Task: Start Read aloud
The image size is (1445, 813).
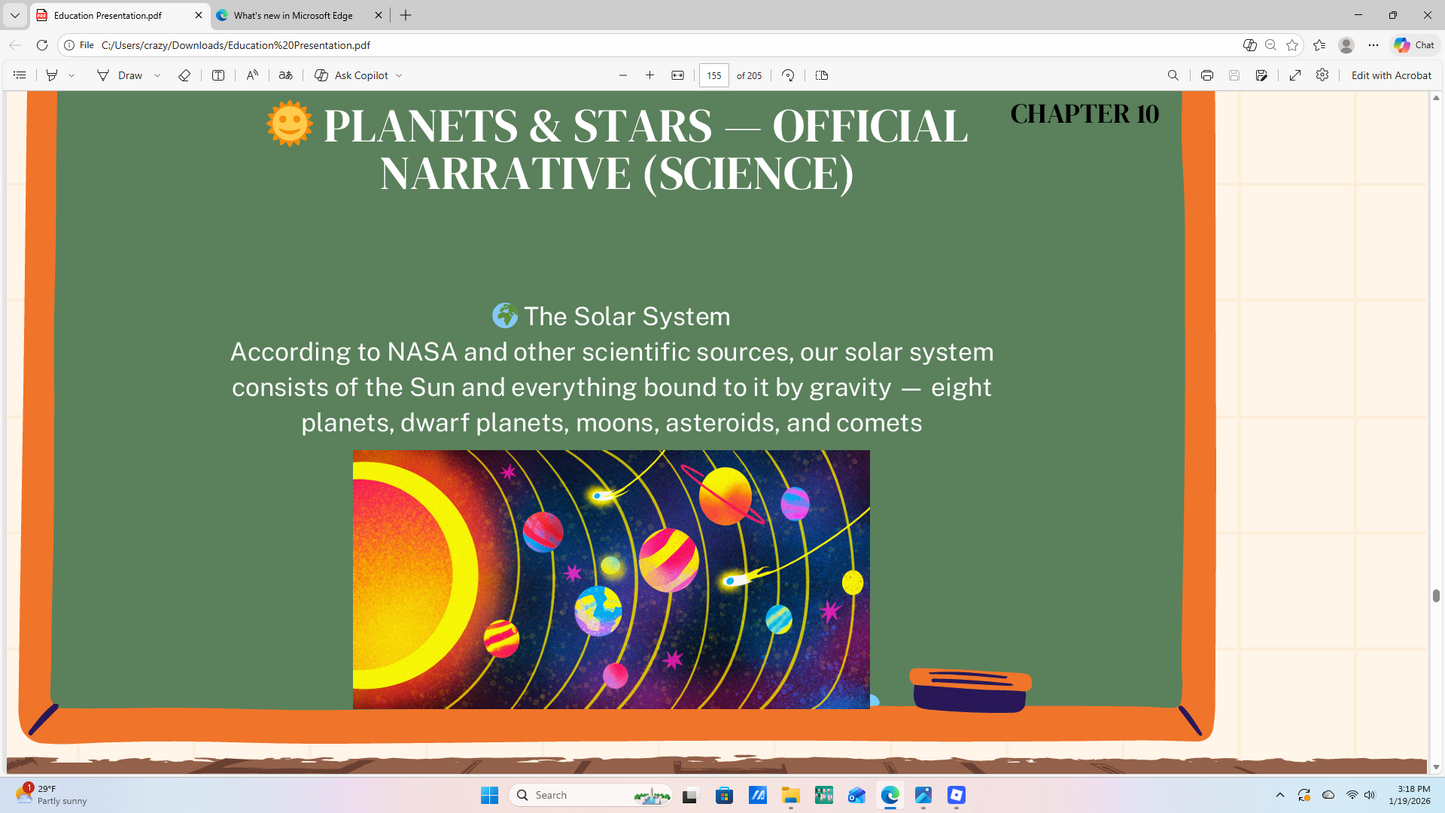Action: 252,75
